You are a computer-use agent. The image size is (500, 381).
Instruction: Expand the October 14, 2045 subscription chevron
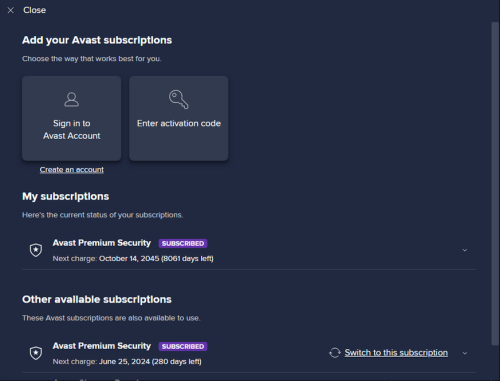click(x=465, y=250)
